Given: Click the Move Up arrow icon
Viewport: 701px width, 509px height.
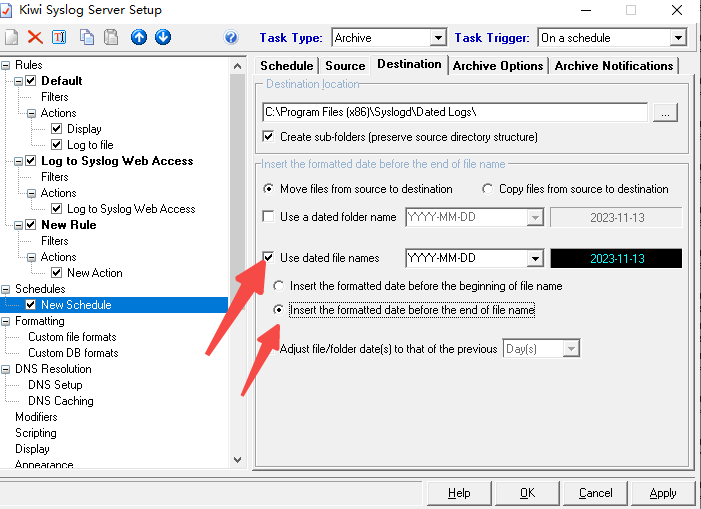Looking at the screenshot, I should pos(139,37).
